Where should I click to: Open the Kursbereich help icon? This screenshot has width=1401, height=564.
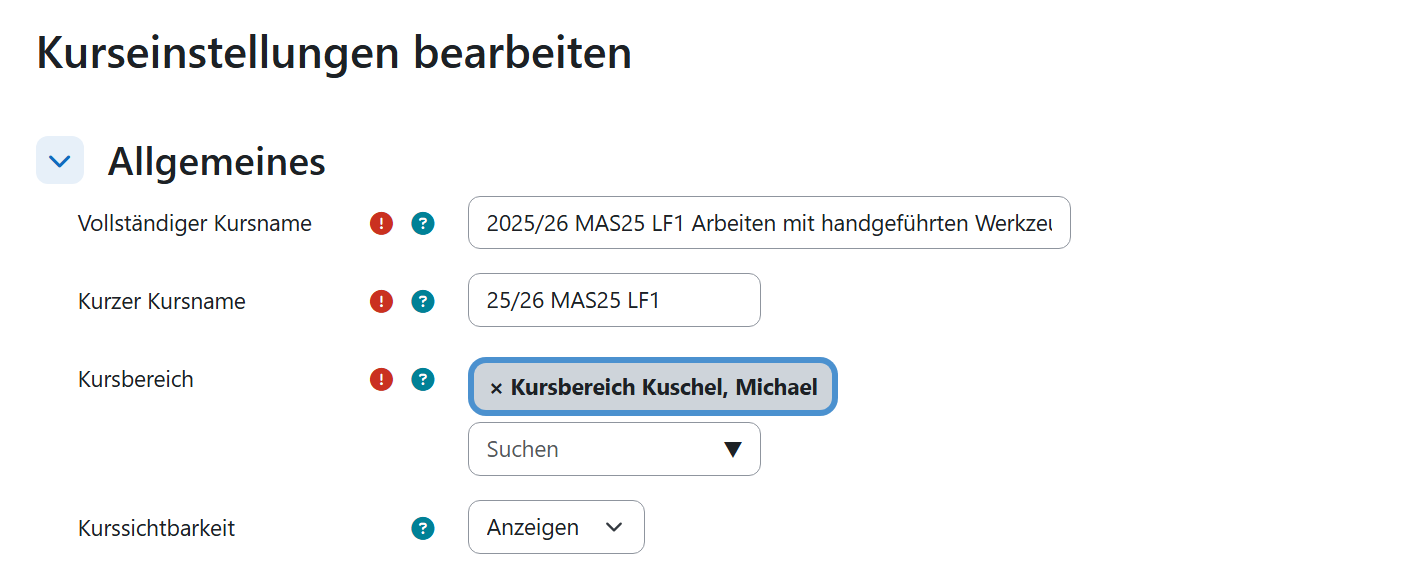[423, 379]
